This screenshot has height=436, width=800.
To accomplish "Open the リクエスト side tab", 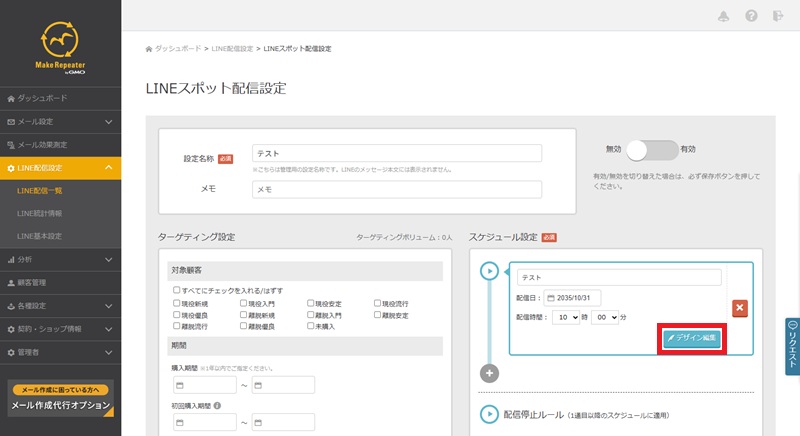I will pyautogui.click(x=792, y=346).
